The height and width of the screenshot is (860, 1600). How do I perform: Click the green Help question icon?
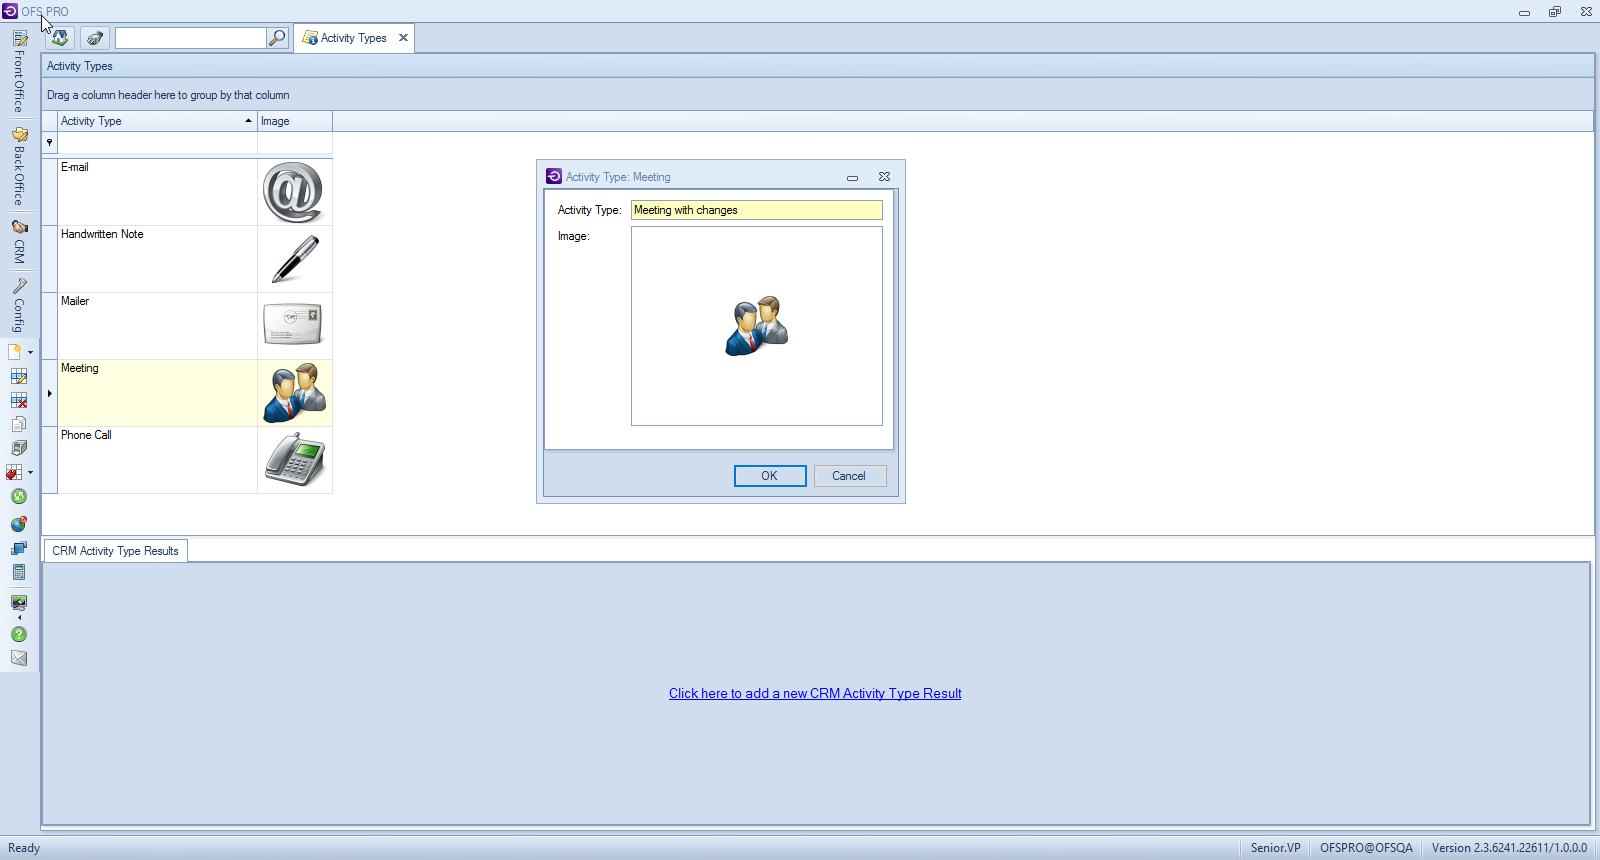point(19,634)
